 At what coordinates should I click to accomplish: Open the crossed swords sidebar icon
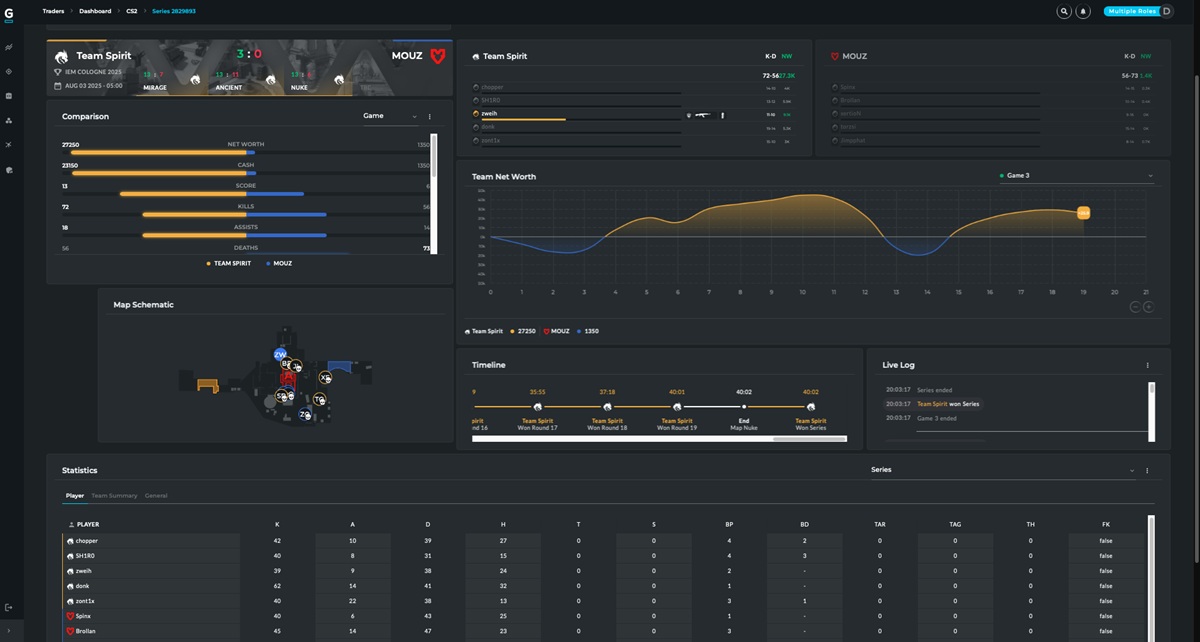pyautogui.click(x=9, y=146)
